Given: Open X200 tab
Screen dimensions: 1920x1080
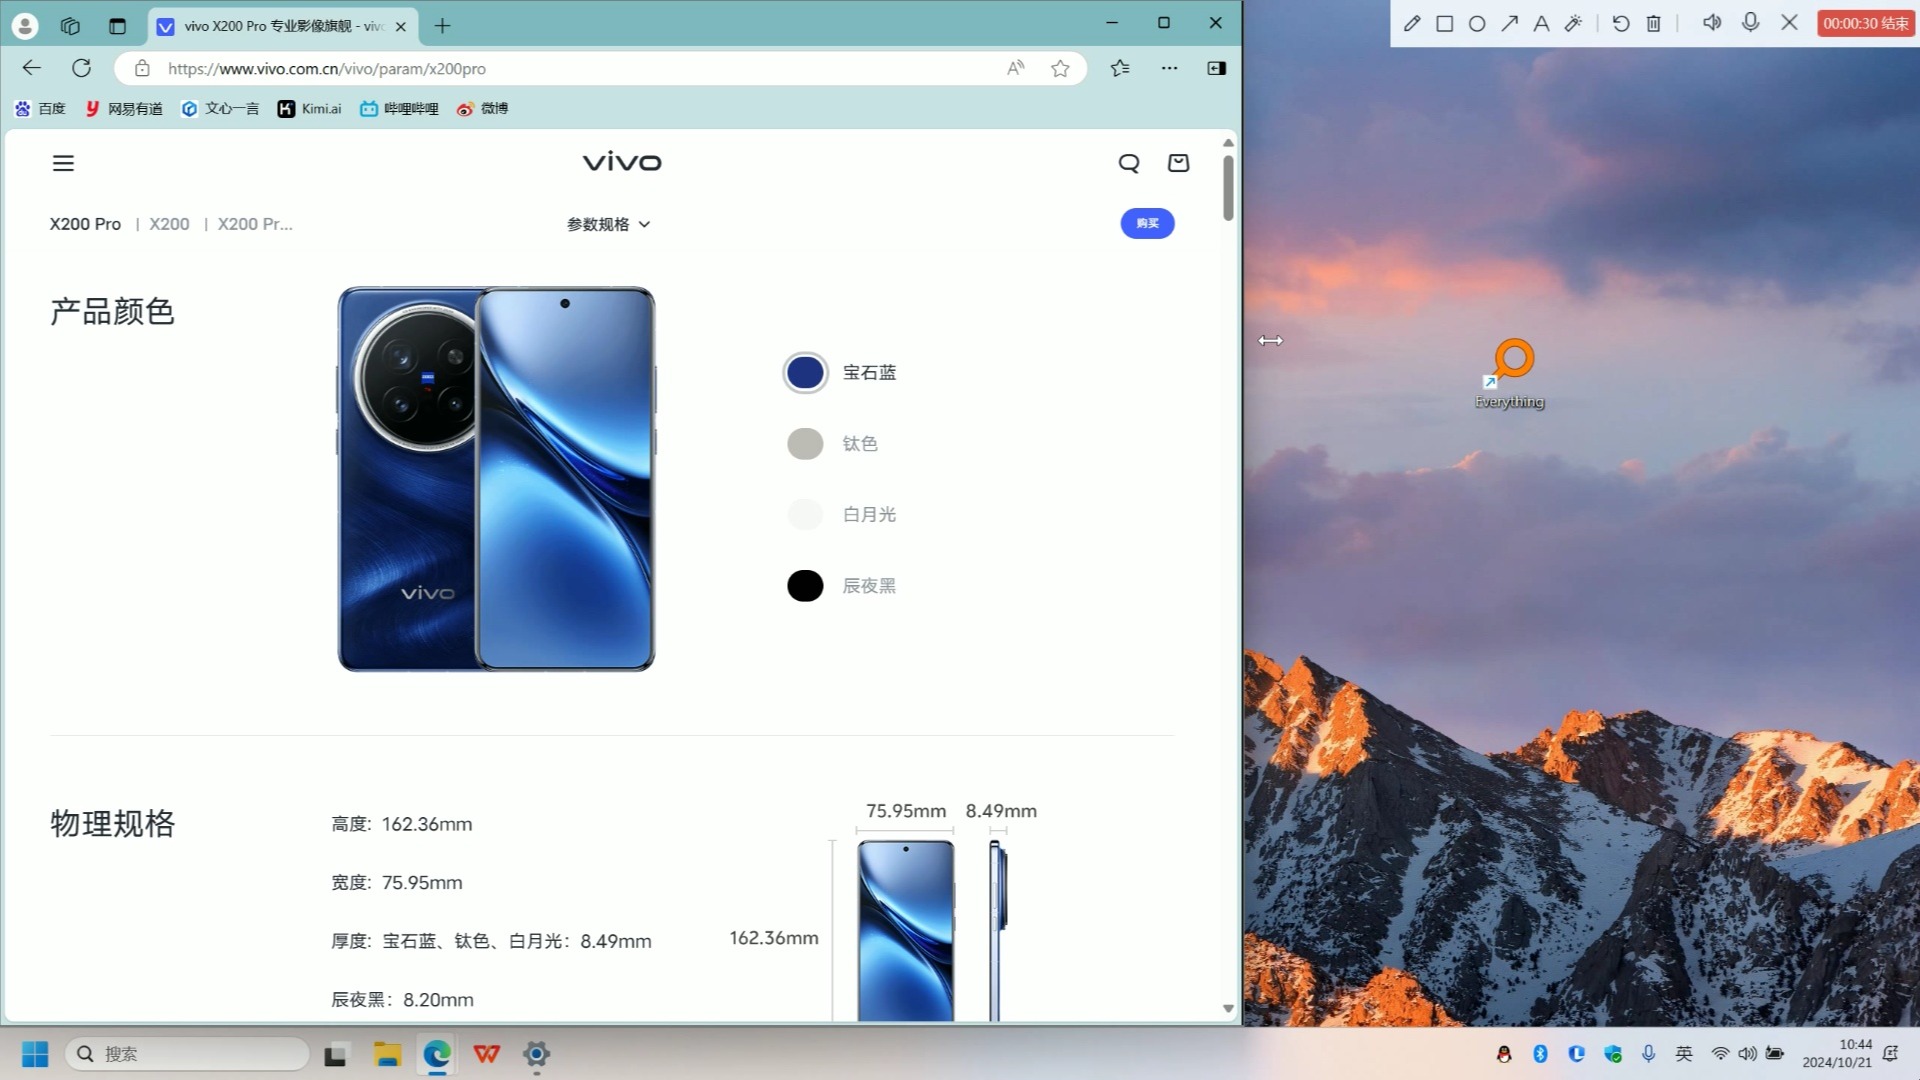Looking at the screenshot, I should coord(167,223).
